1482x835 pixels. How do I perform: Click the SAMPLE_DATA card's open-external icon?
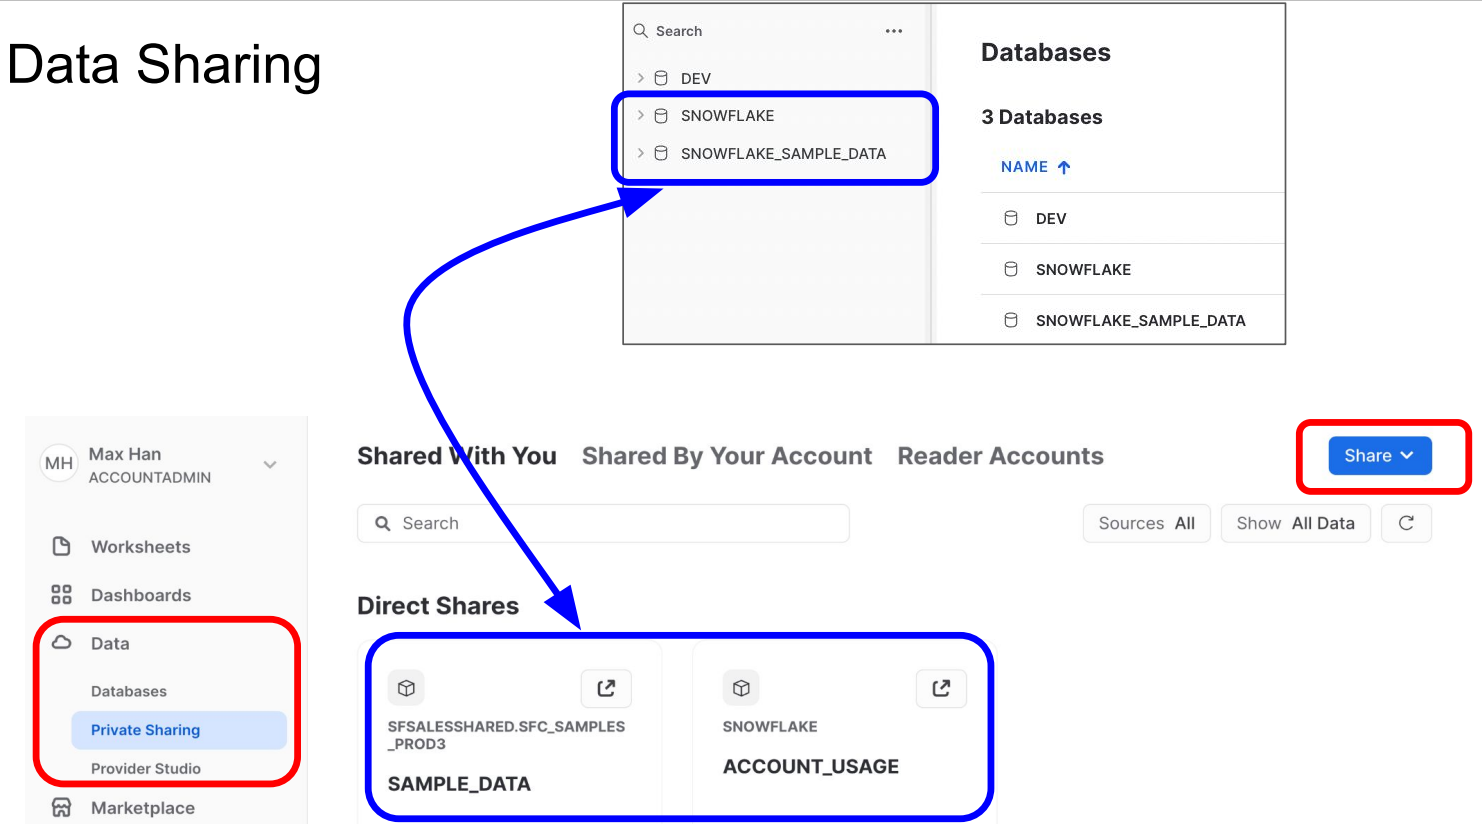coord(606,688)
